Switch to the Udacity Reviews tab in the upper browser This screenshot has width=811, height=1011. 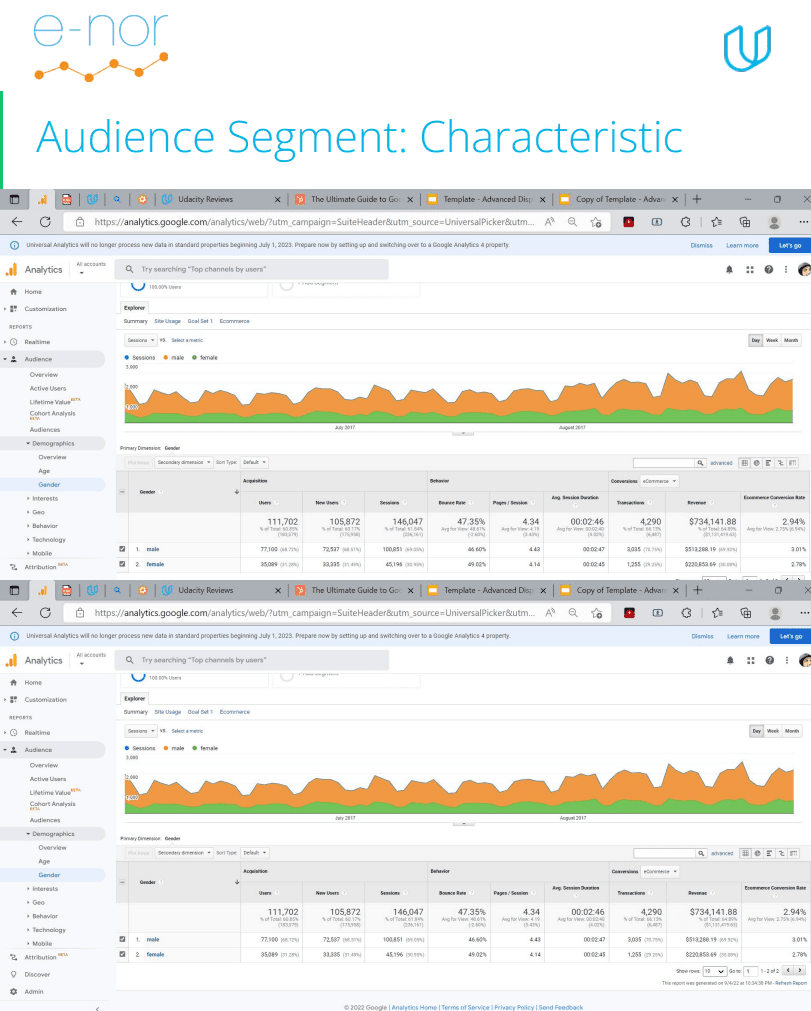point(220,199)
